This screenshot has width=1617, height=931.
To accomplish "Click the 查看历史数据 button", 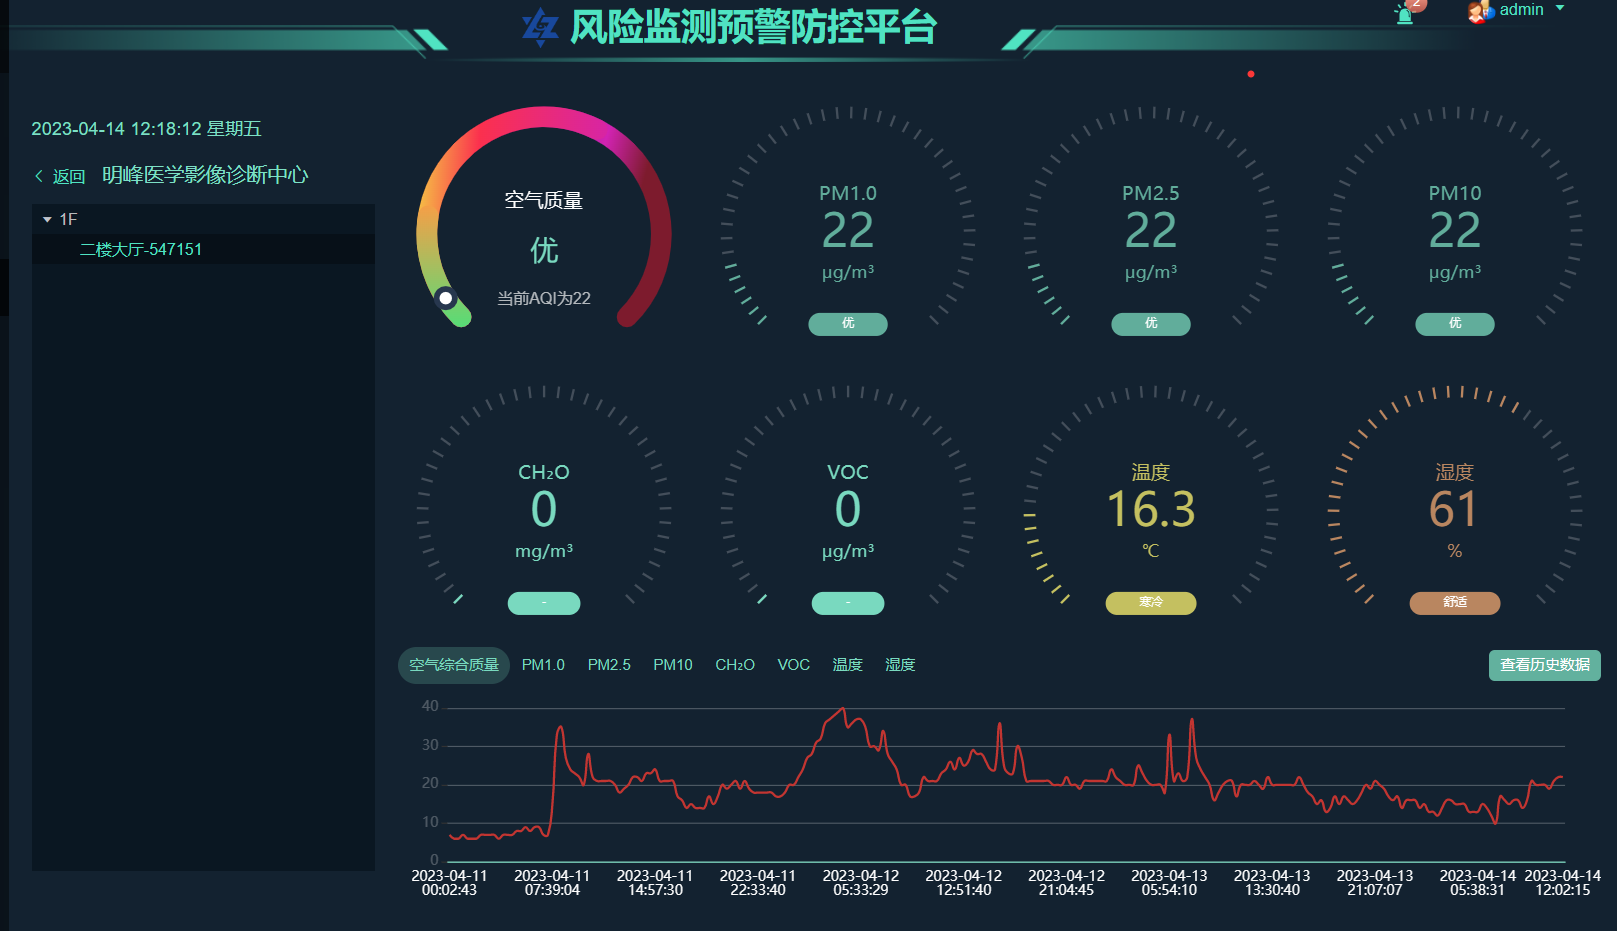I will [1544, 665].
